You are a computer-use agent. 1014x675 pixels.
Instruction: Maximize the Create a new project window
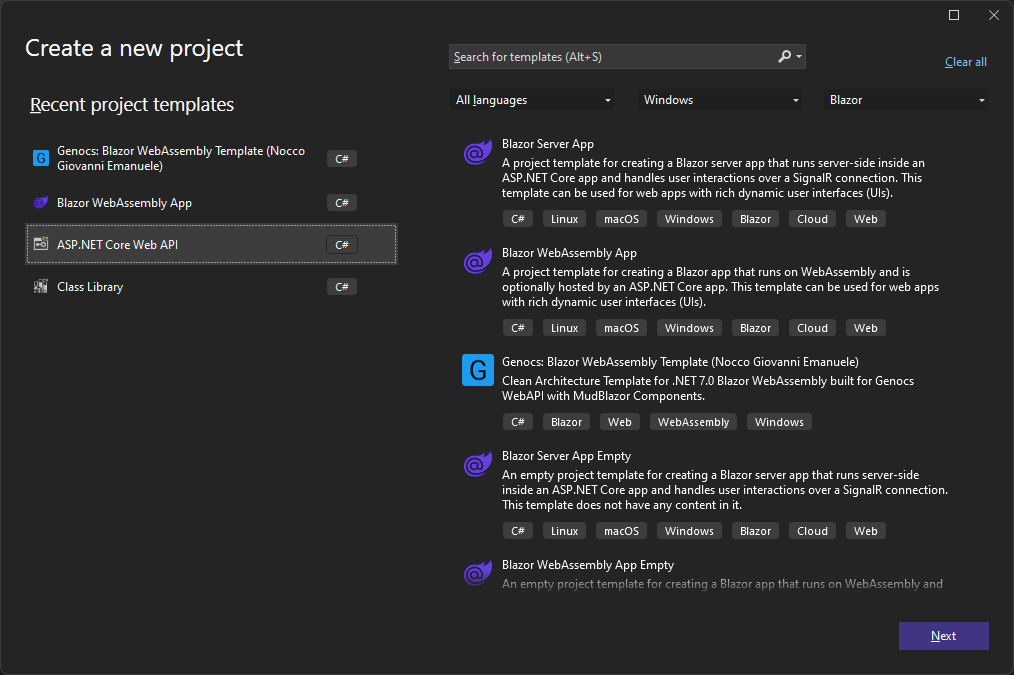pos(954,15)
